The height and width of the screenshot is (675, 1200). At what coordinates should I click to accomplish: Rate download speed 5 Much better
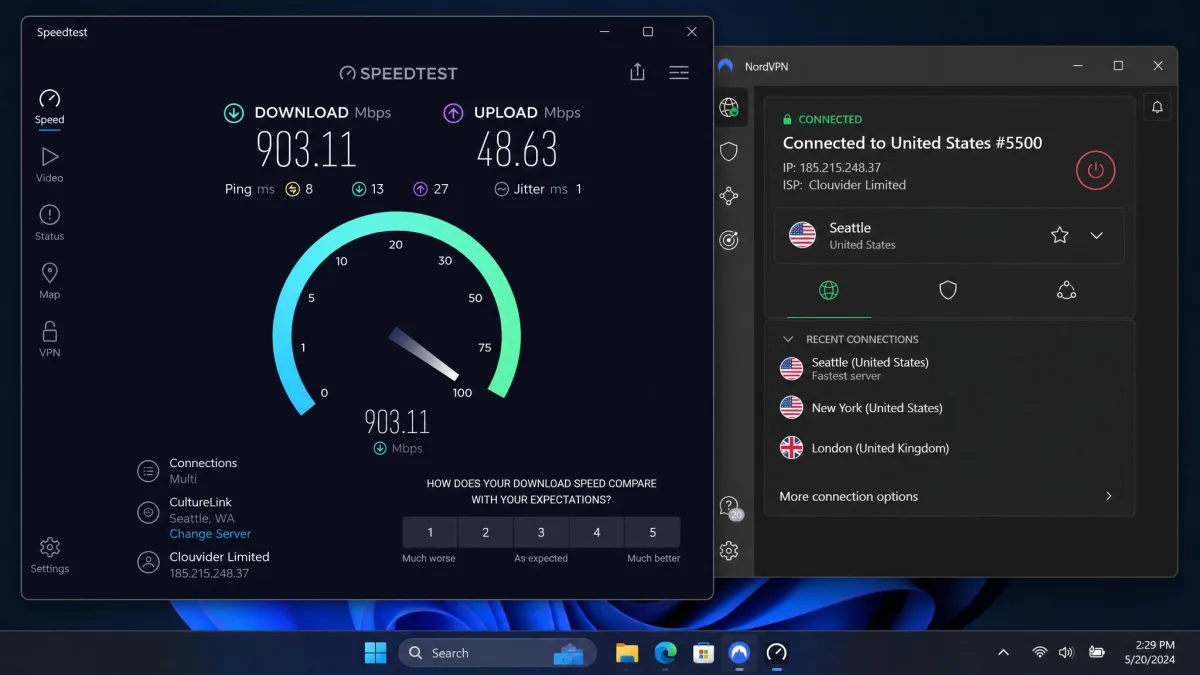point(653,532)
